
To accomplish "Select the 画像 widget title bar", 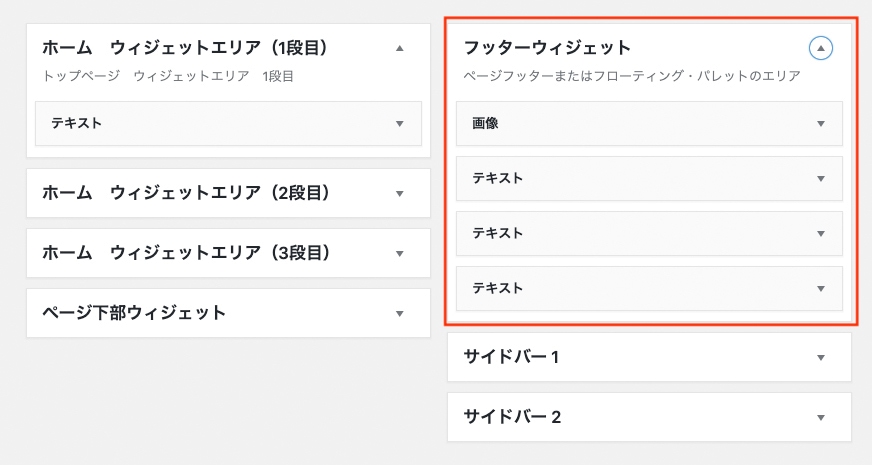I will click(649, 123).
